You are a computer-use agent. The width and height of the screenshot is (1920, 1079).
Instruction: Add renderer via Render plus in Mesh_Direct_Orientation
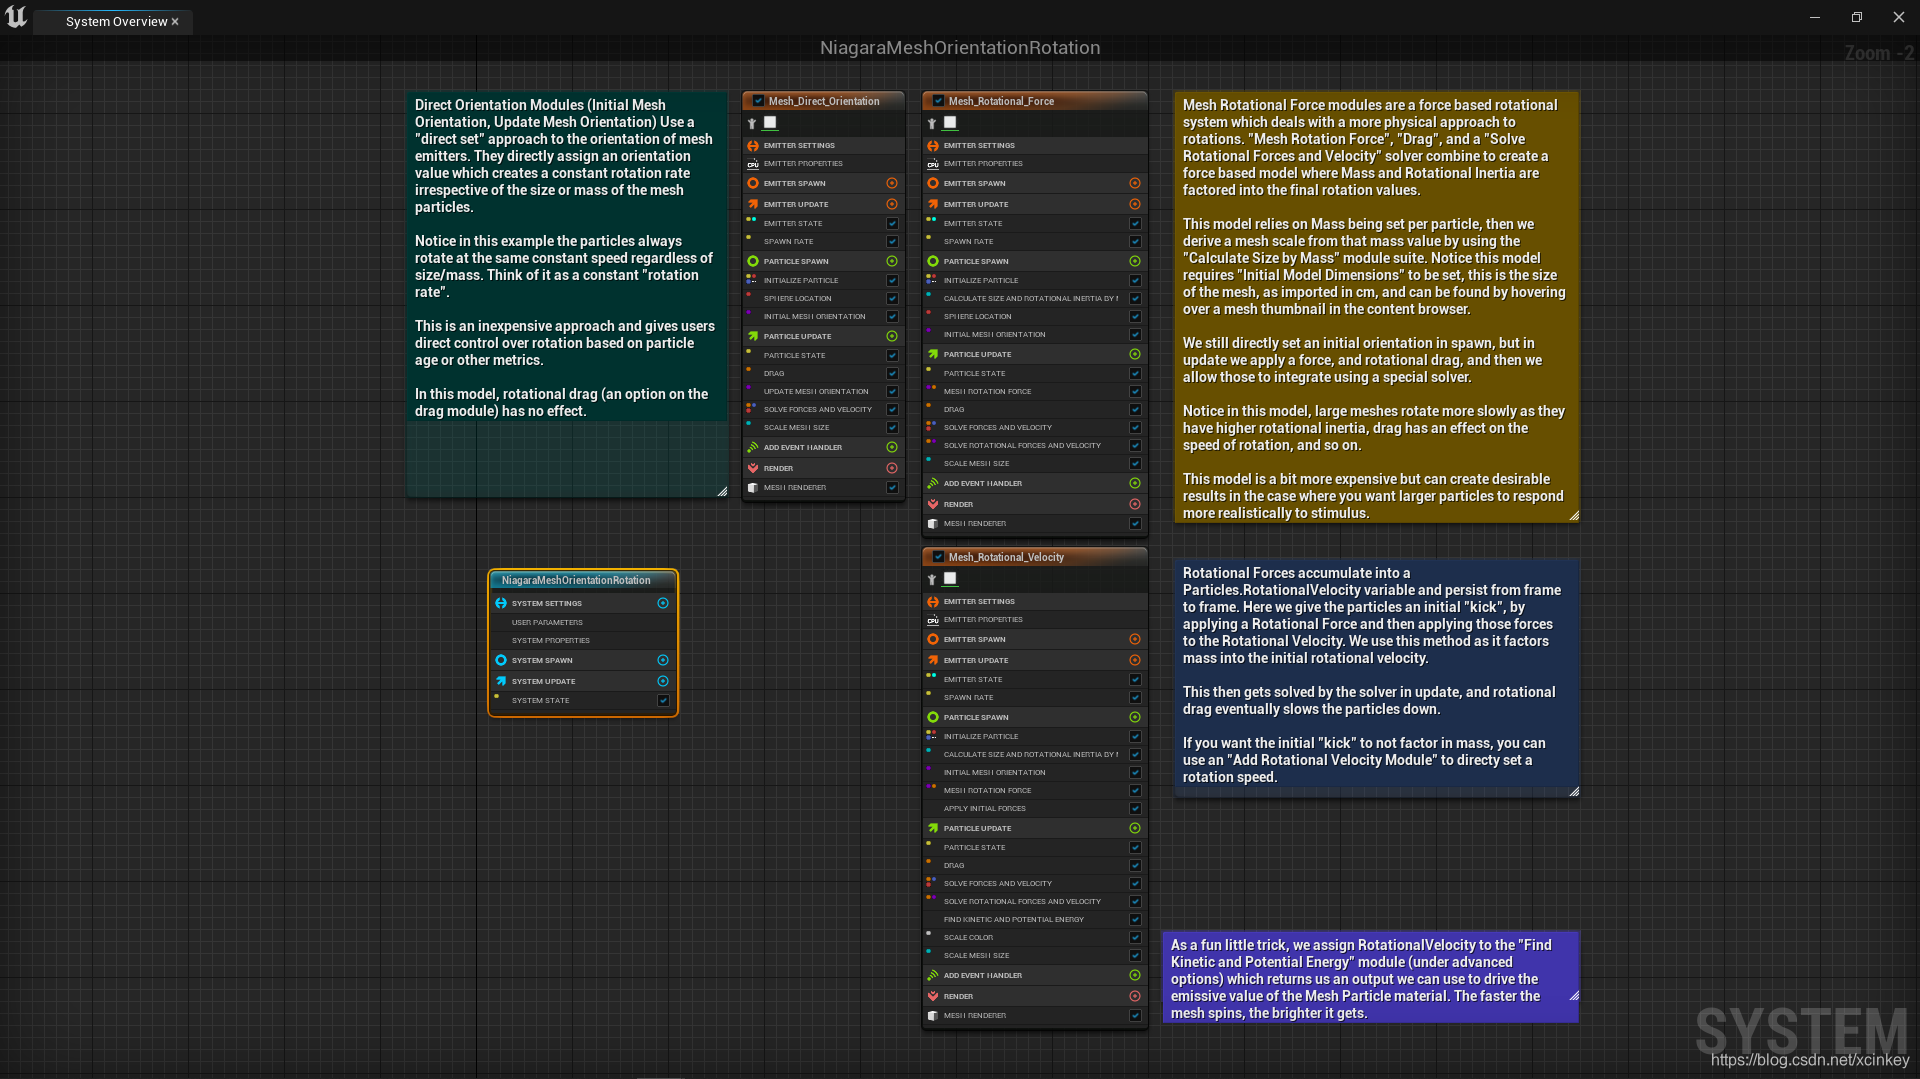(892, 468)
